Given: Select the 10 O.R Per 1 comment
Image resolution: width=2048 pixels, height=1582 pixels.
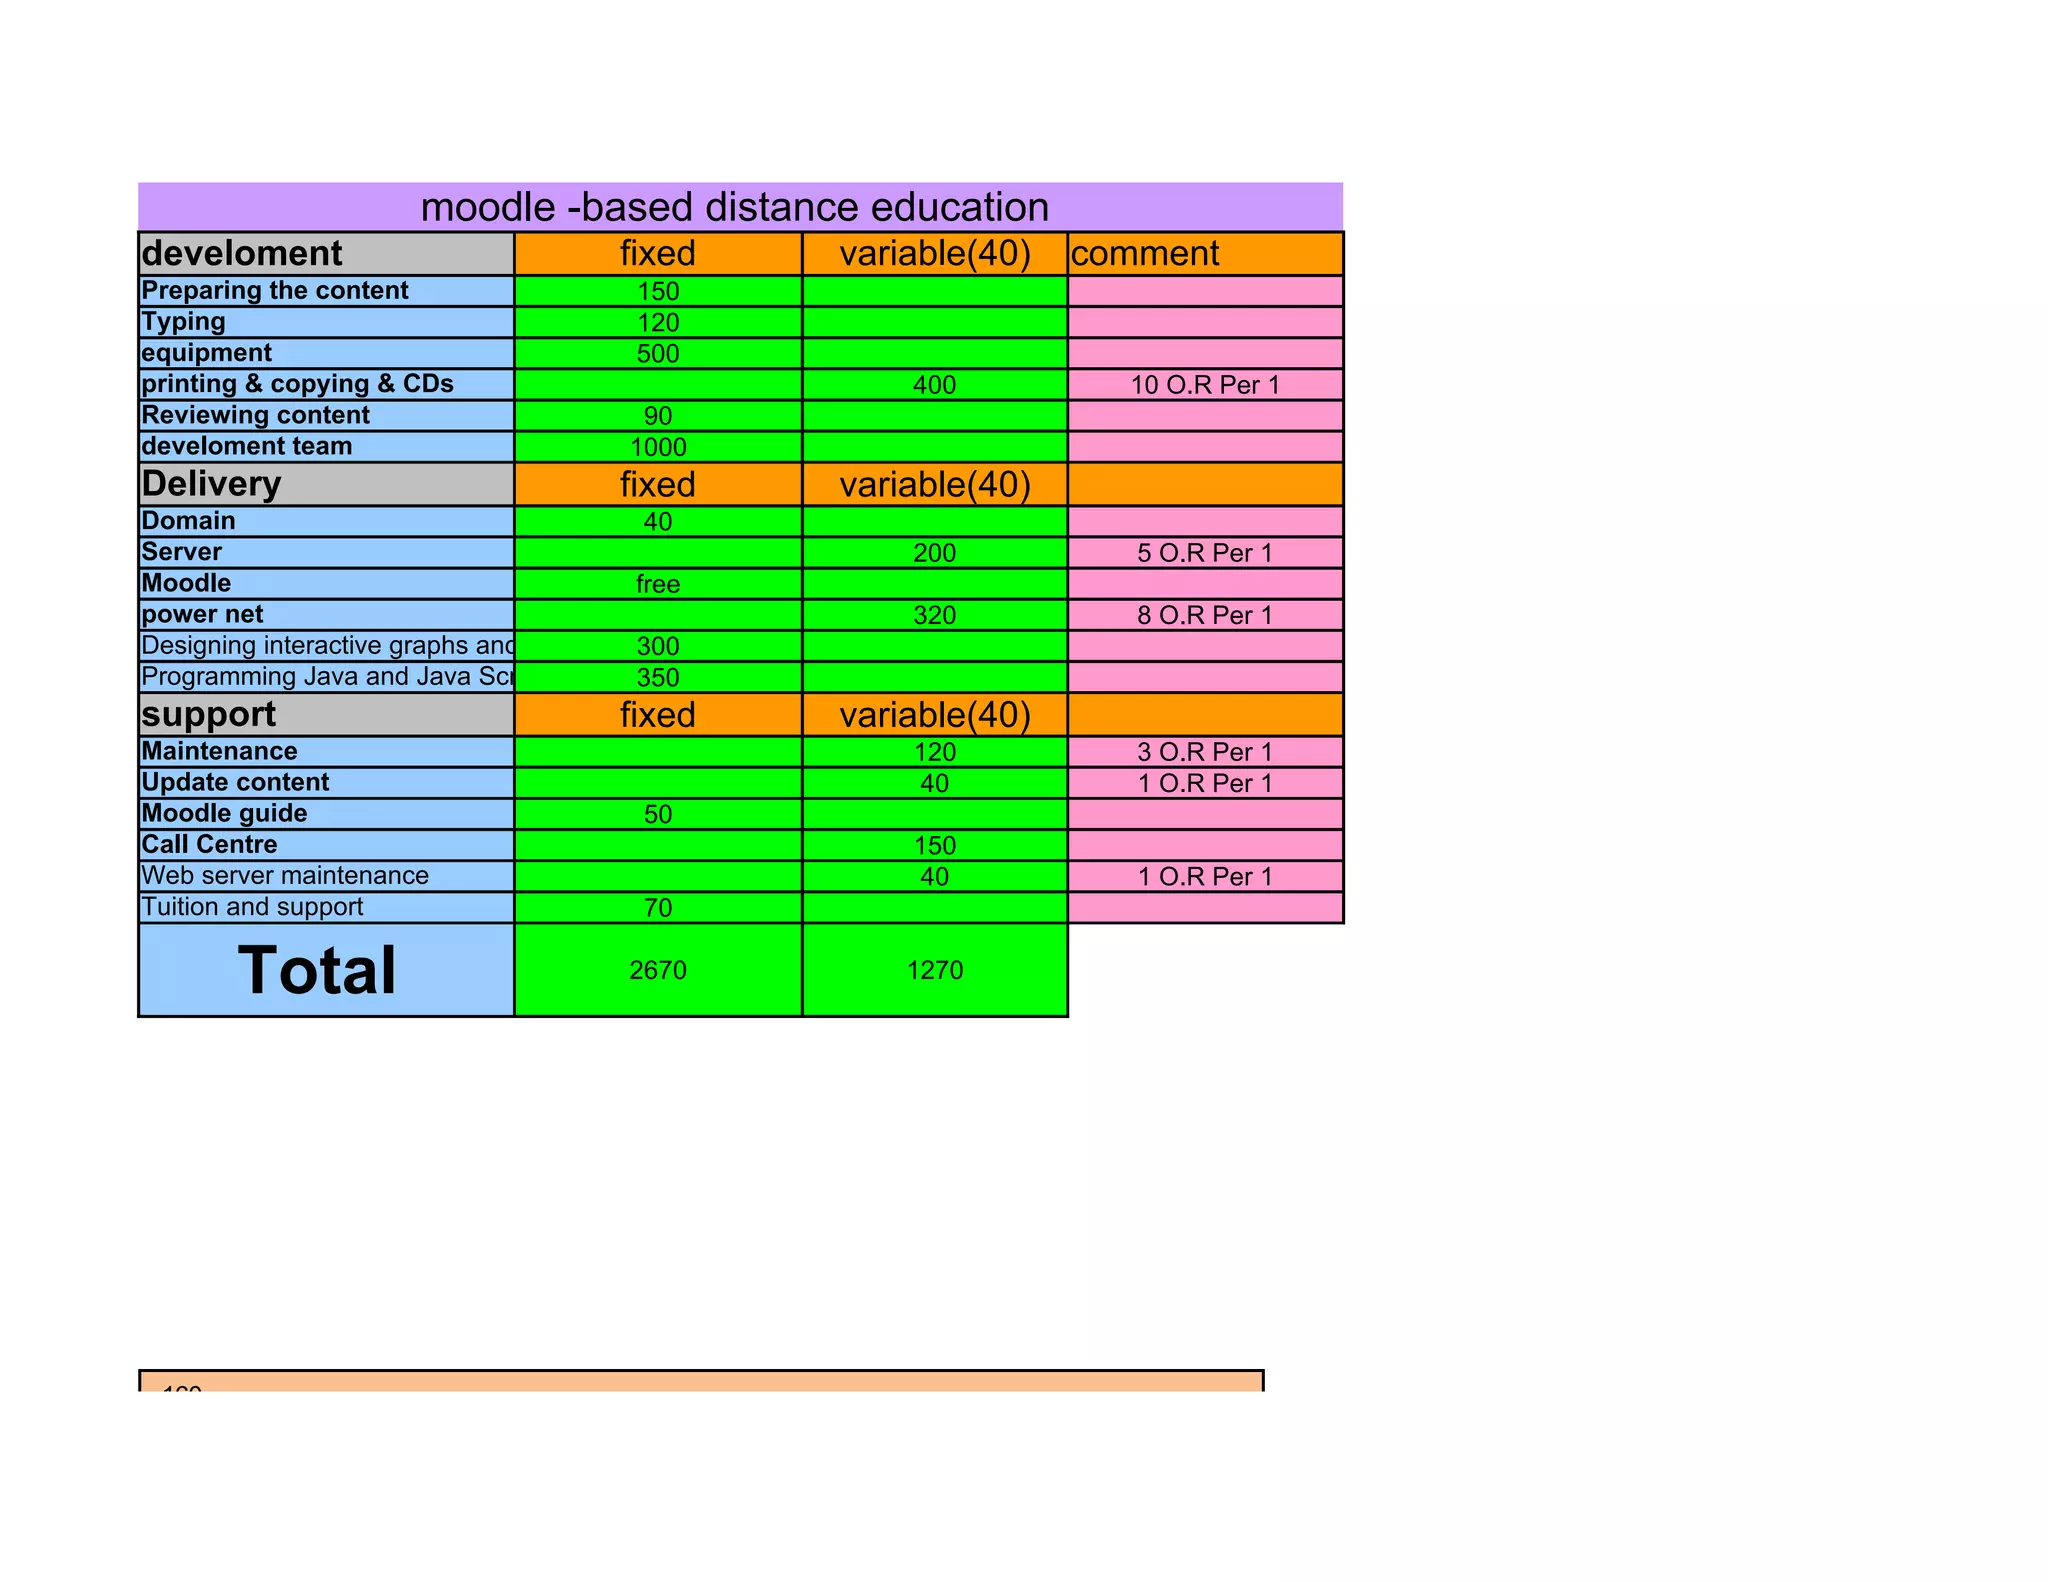Looking at the screenshot, I should 1204,385.
